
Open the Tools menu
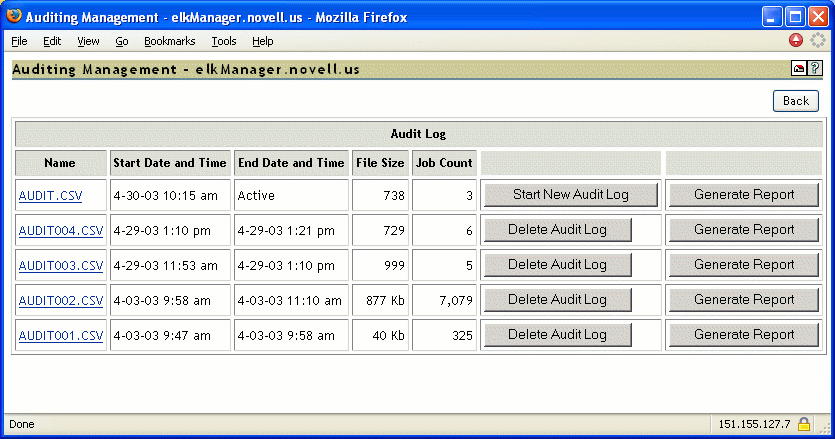tap(224, 41)
